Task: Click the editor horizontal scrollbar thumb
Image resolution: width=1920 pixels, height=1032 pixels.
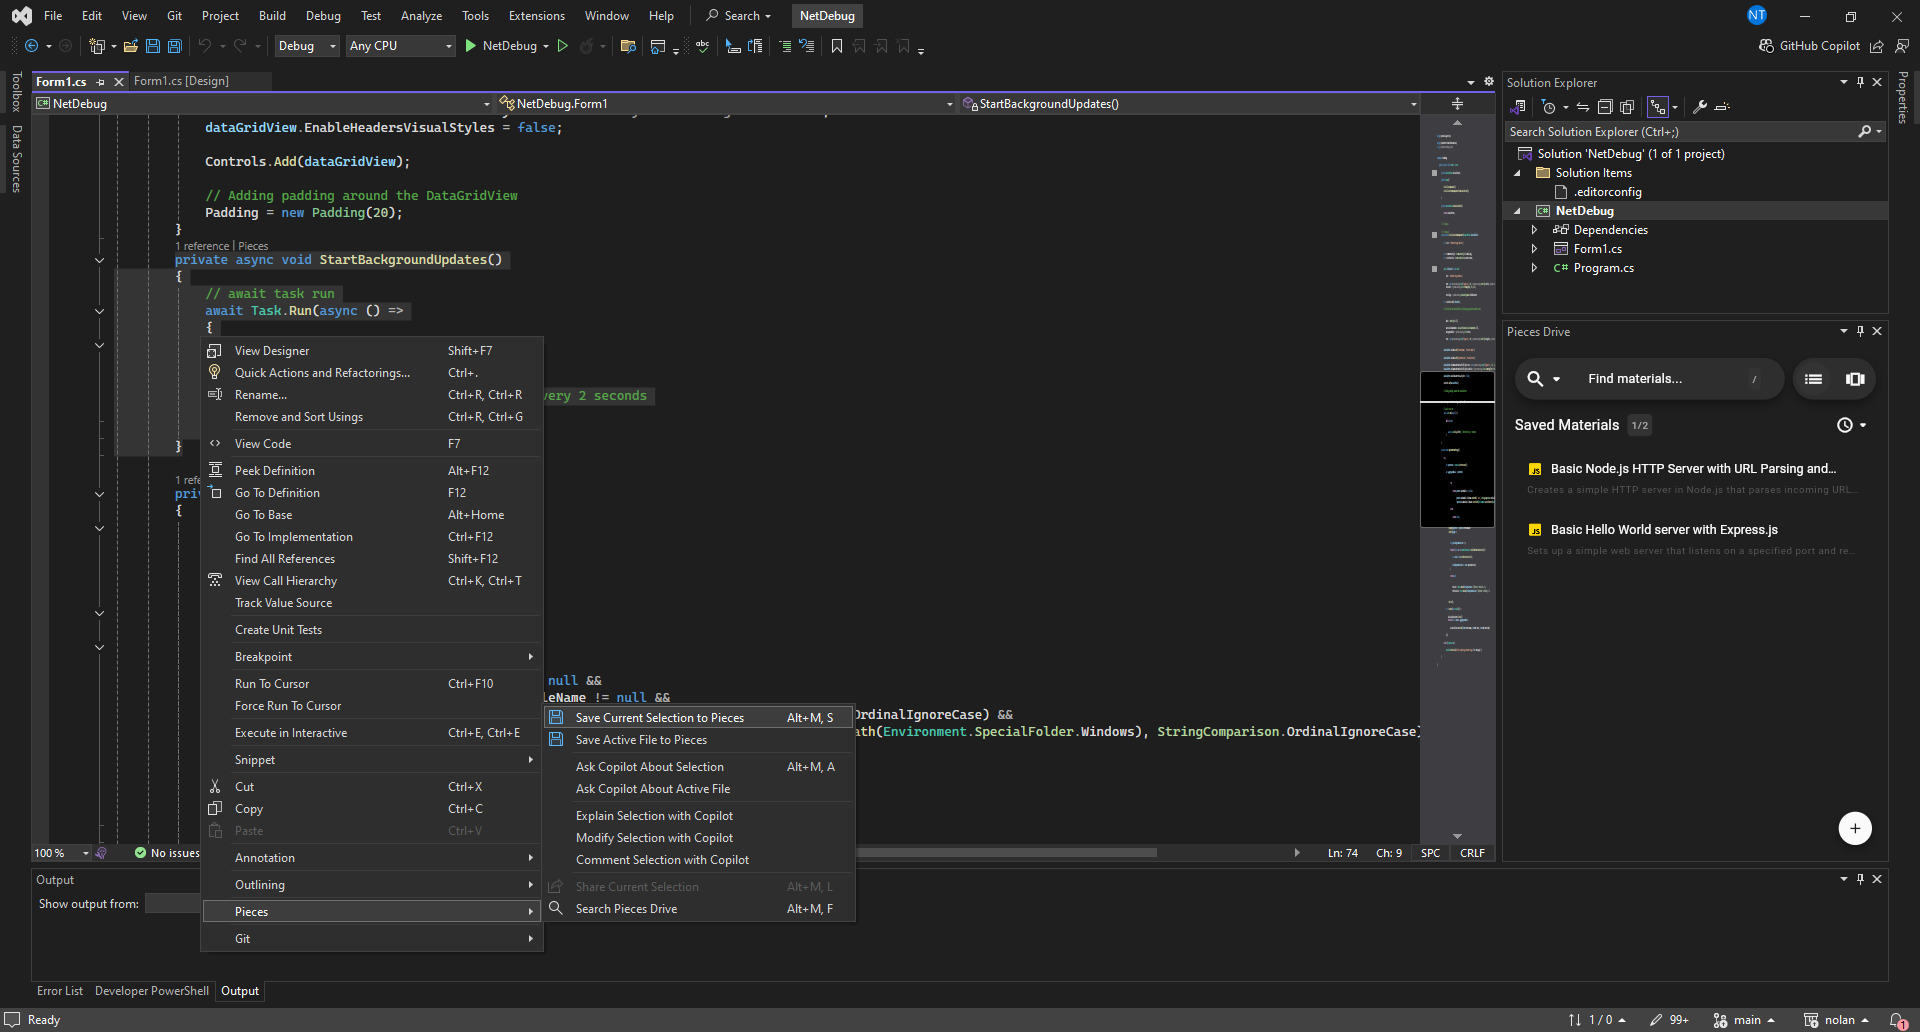Action: (x=1005, y=853)
